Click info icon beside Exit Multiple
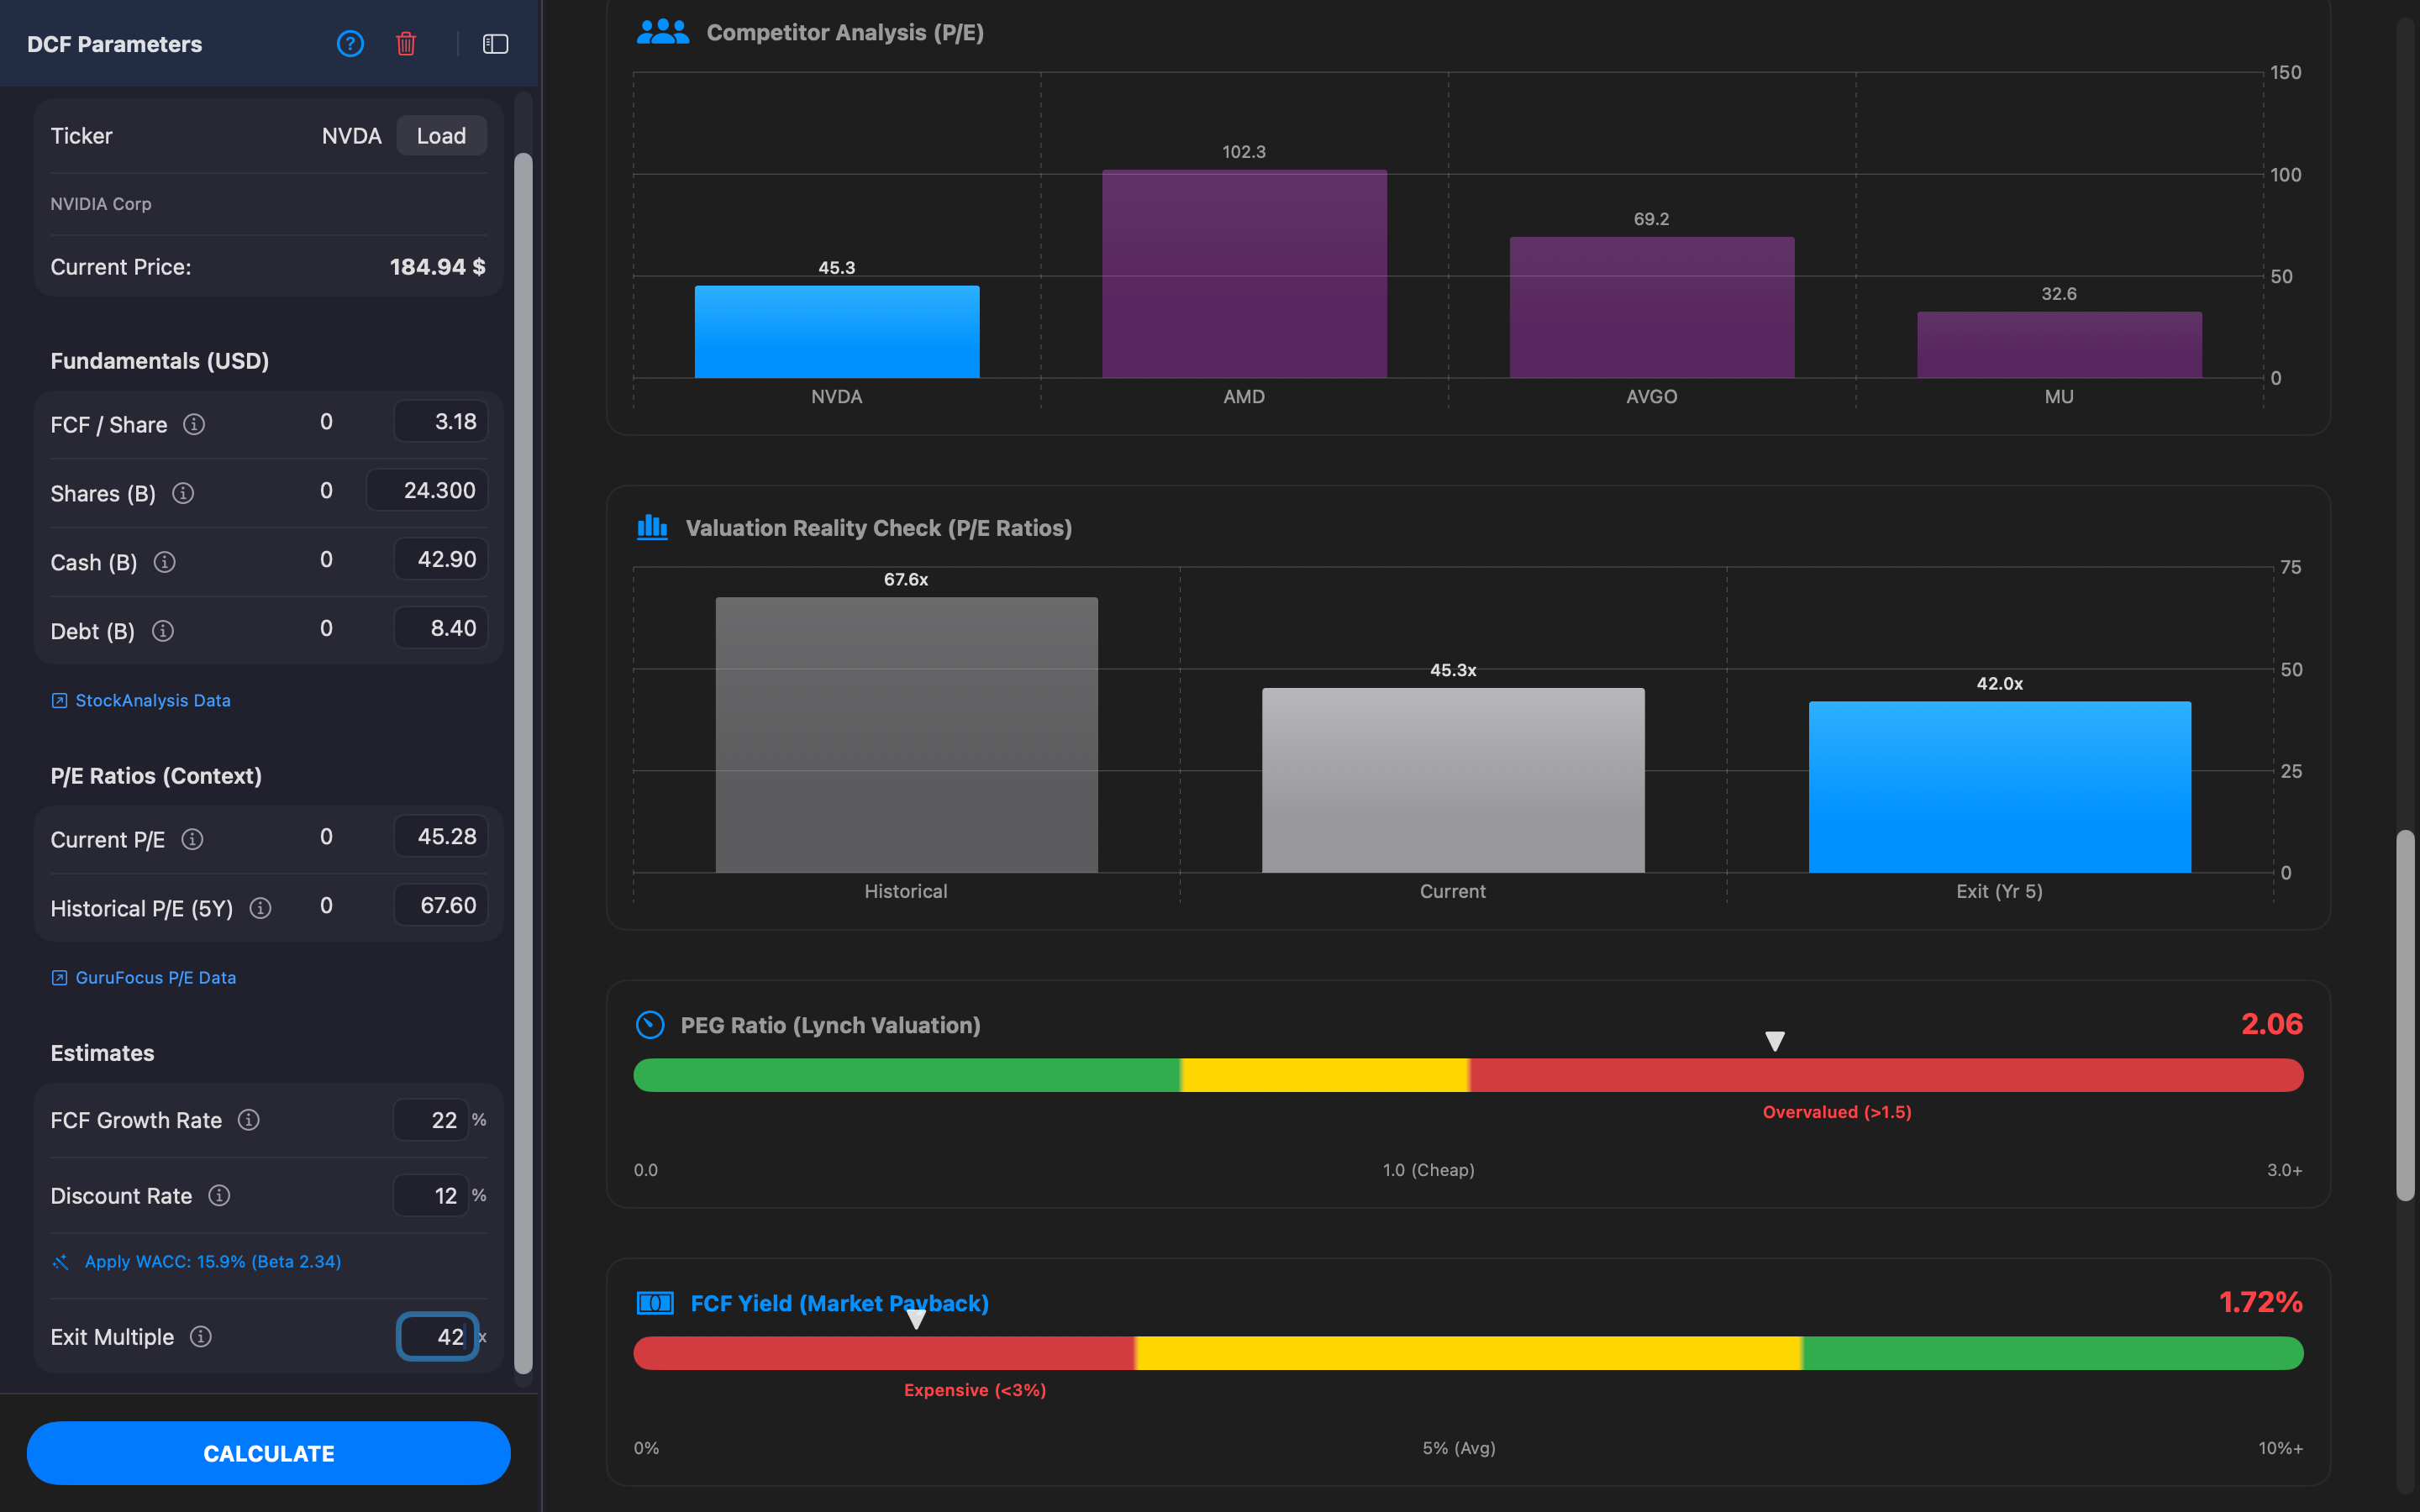This screenshot has width=2420, height=1512. (x=201, y=1337)
